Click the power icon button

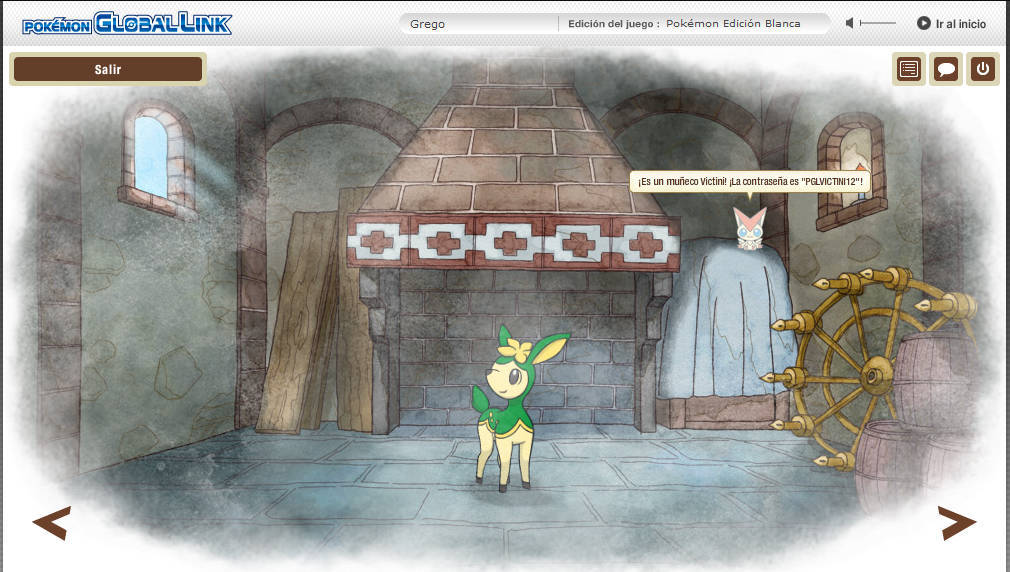click(982, 69)
